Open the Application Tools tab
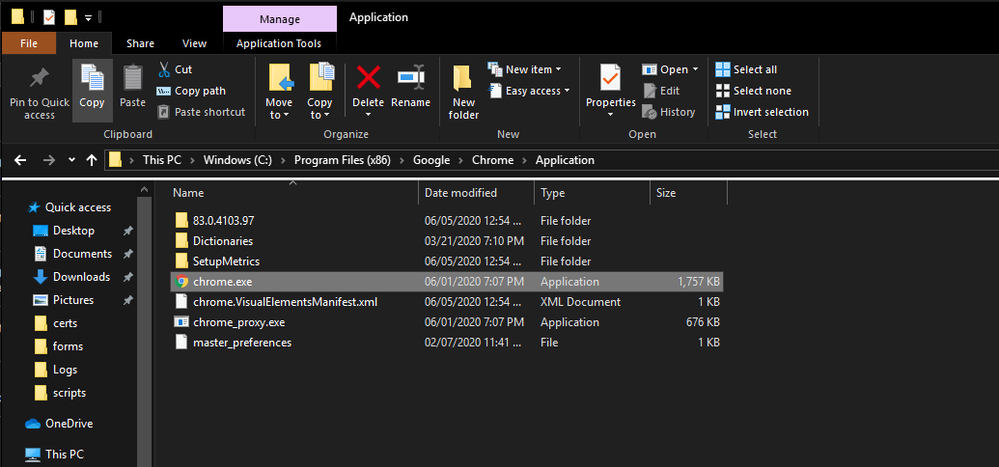 [278, 43]
